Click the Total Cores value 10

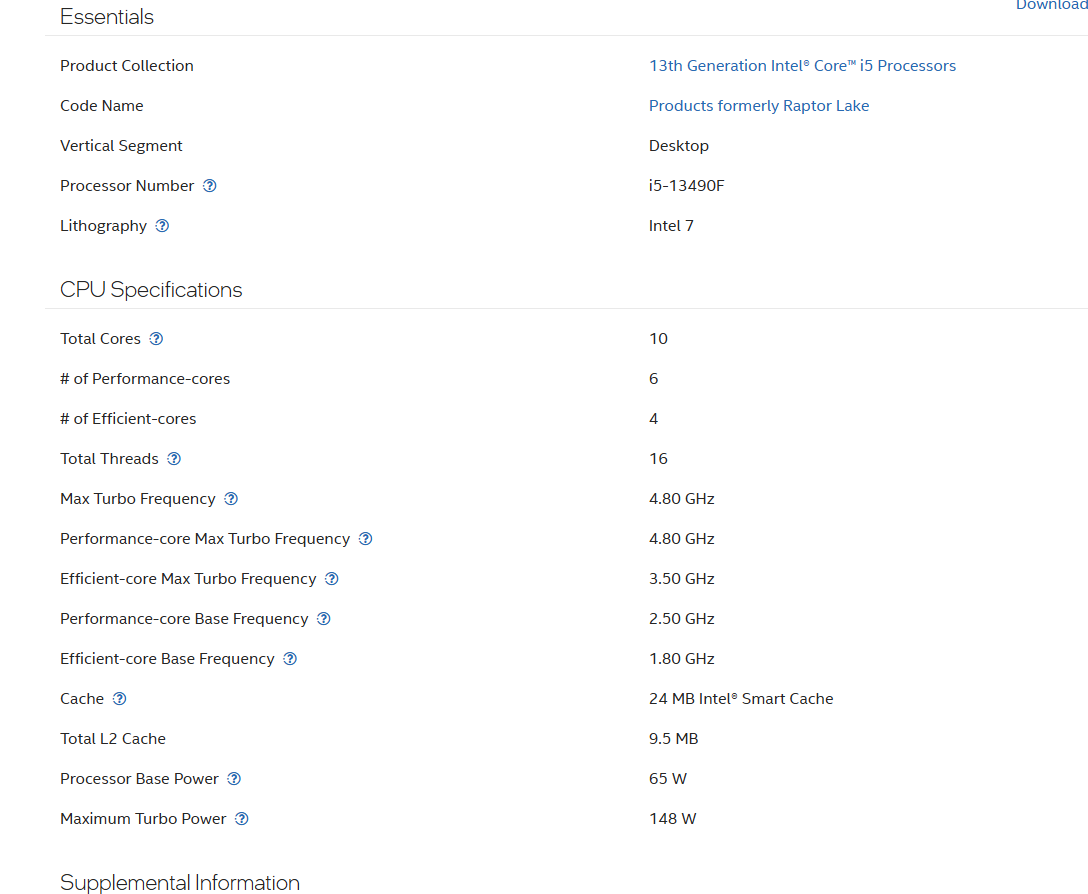tap(658, 339)
